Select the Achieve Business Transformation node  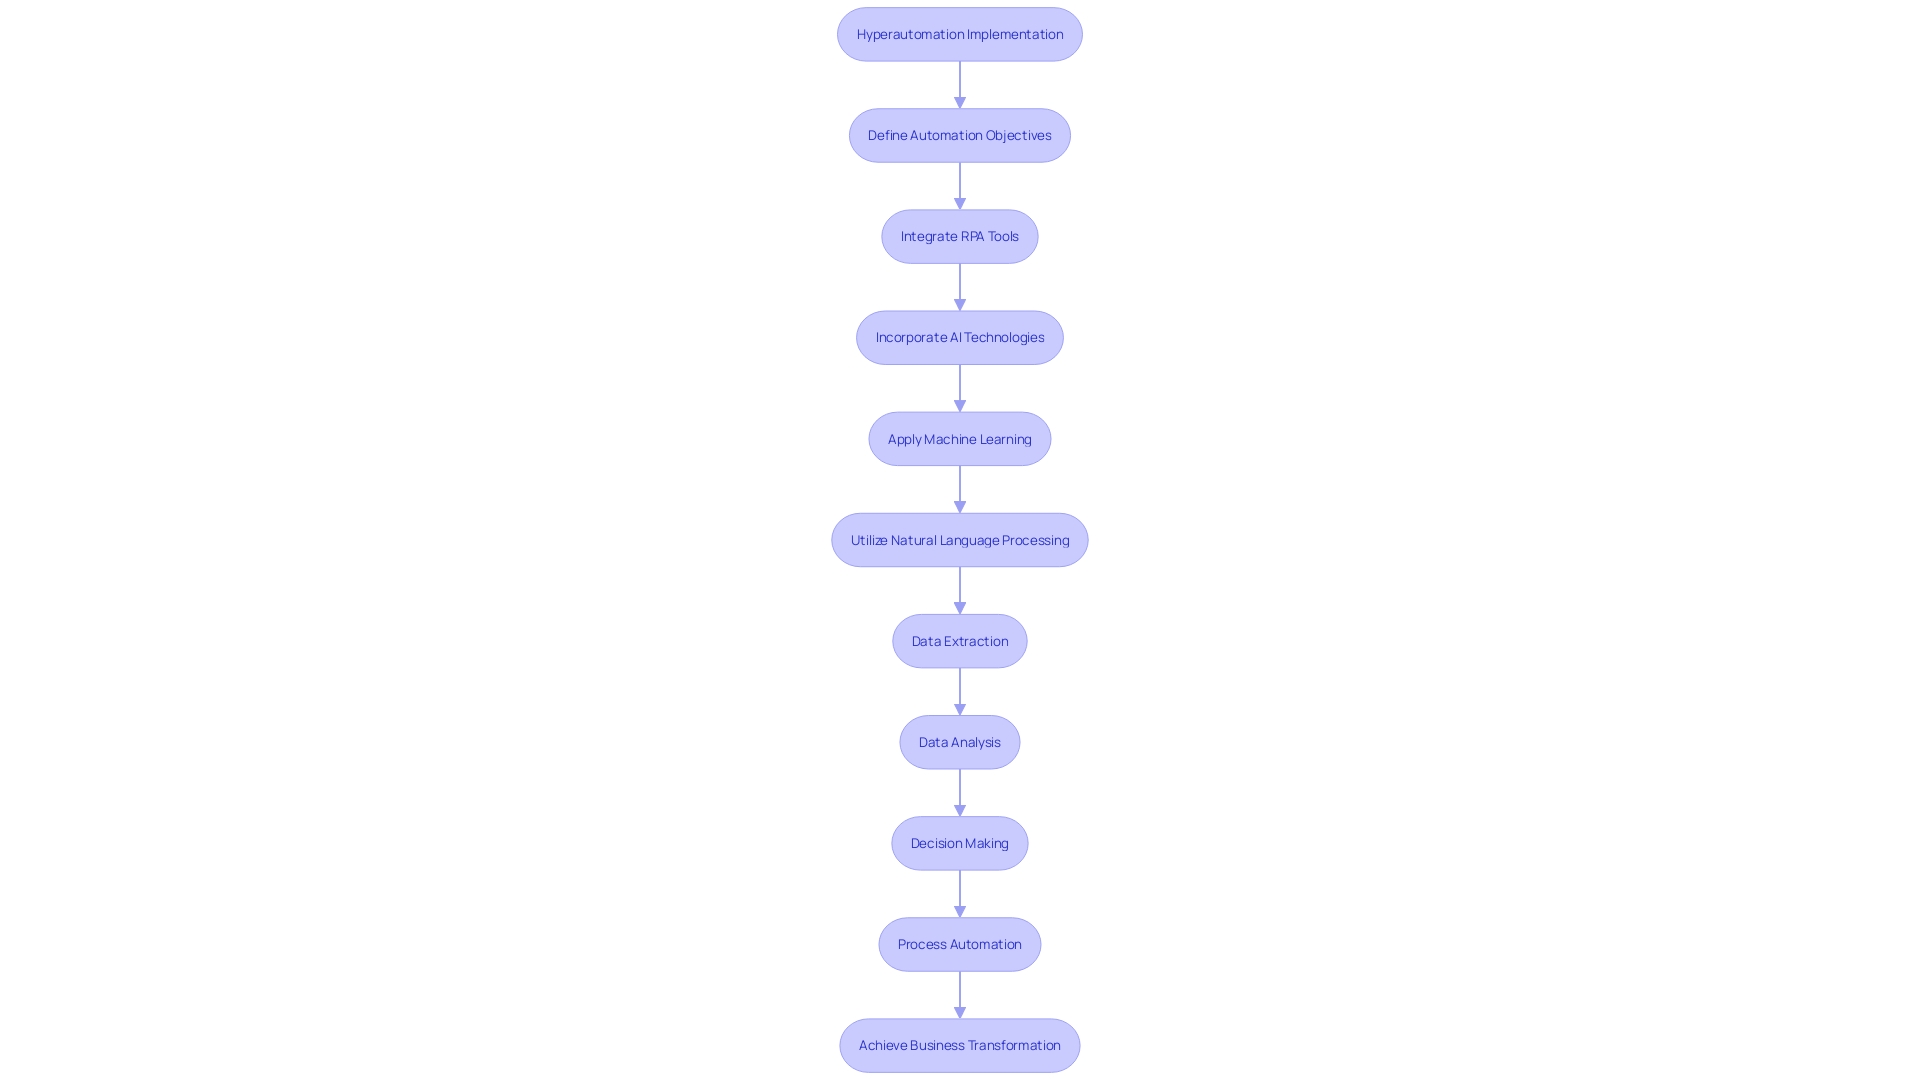tap(959, 1044)
